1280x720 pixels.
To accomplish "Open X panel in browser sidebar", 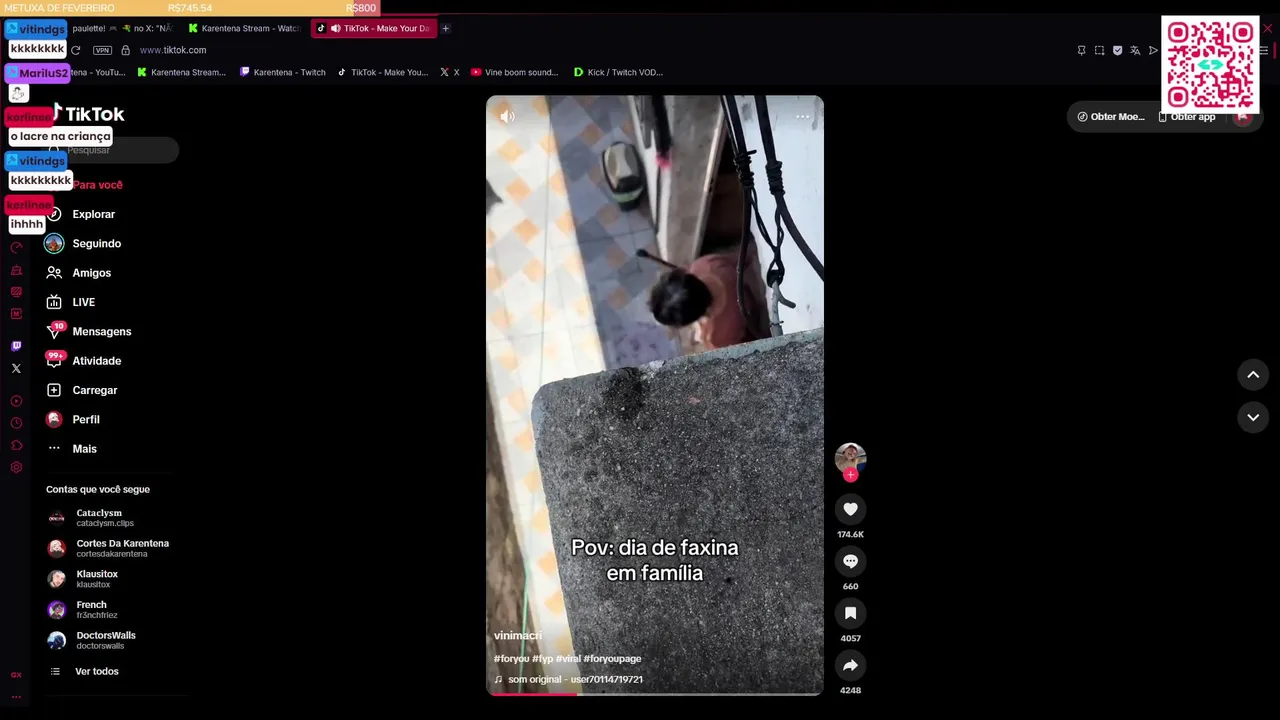I will (x=16, y=368).
